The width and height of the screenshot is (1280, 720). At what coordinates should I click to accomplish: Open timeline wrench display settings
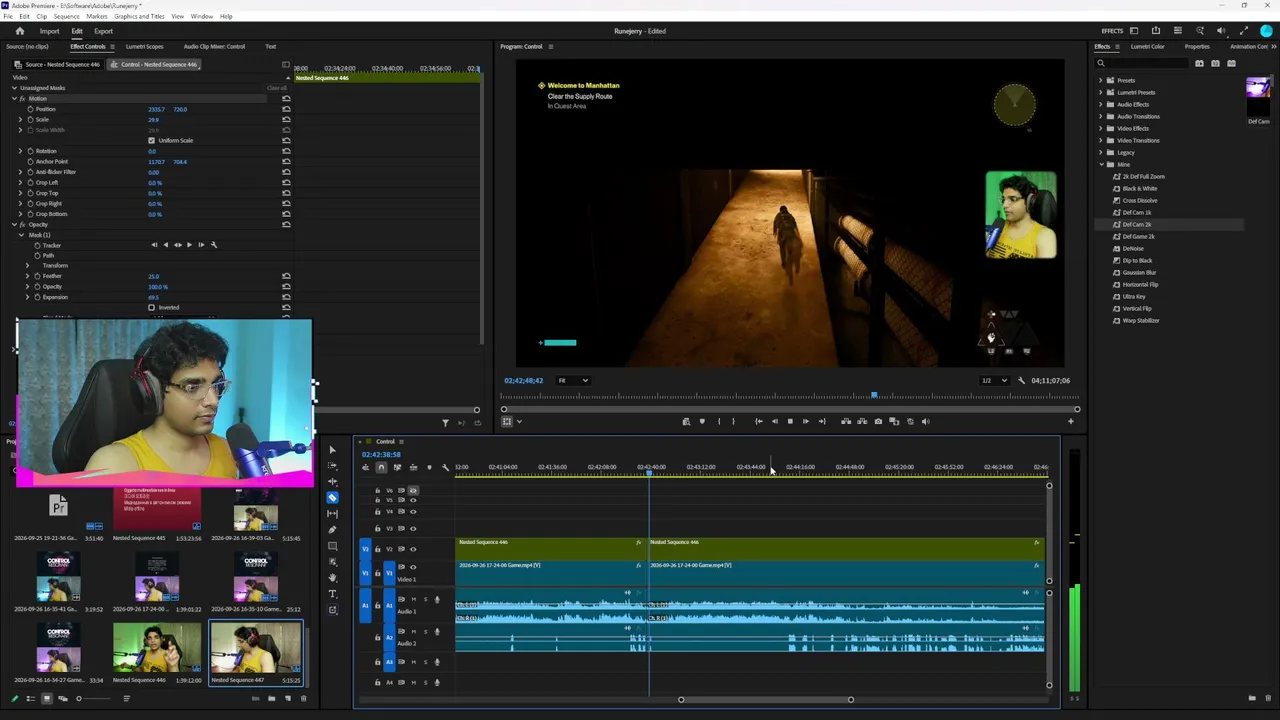pyautogui.click(x=445, y=467)
